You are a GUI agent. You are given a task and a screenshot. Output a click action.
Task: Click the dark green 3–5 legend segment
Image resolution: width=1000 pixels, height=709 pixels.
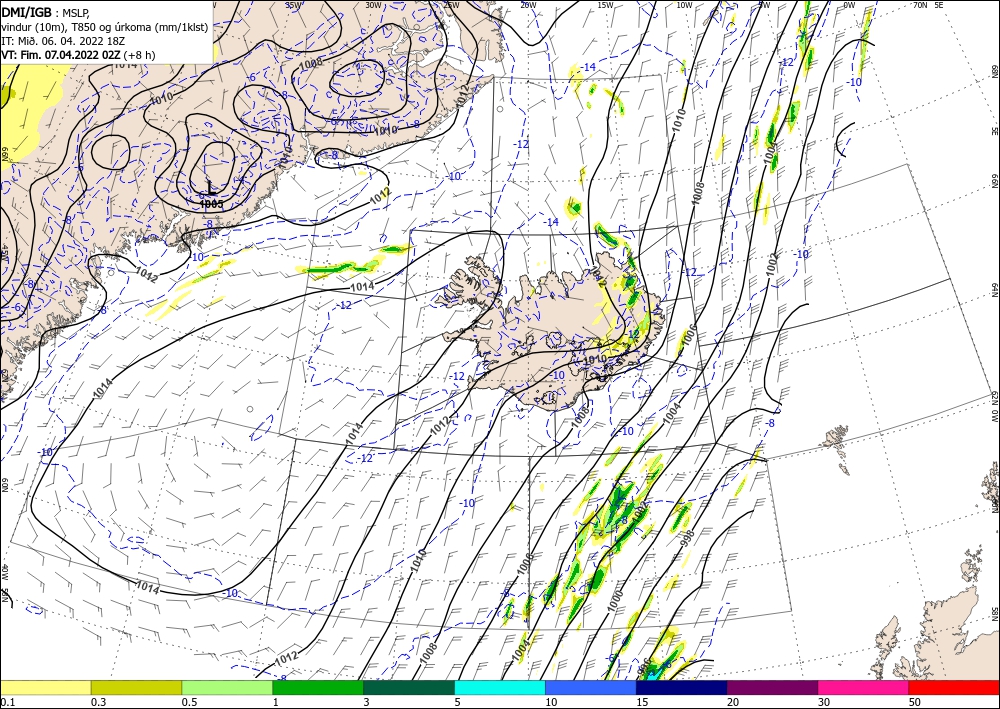[409, 687]
